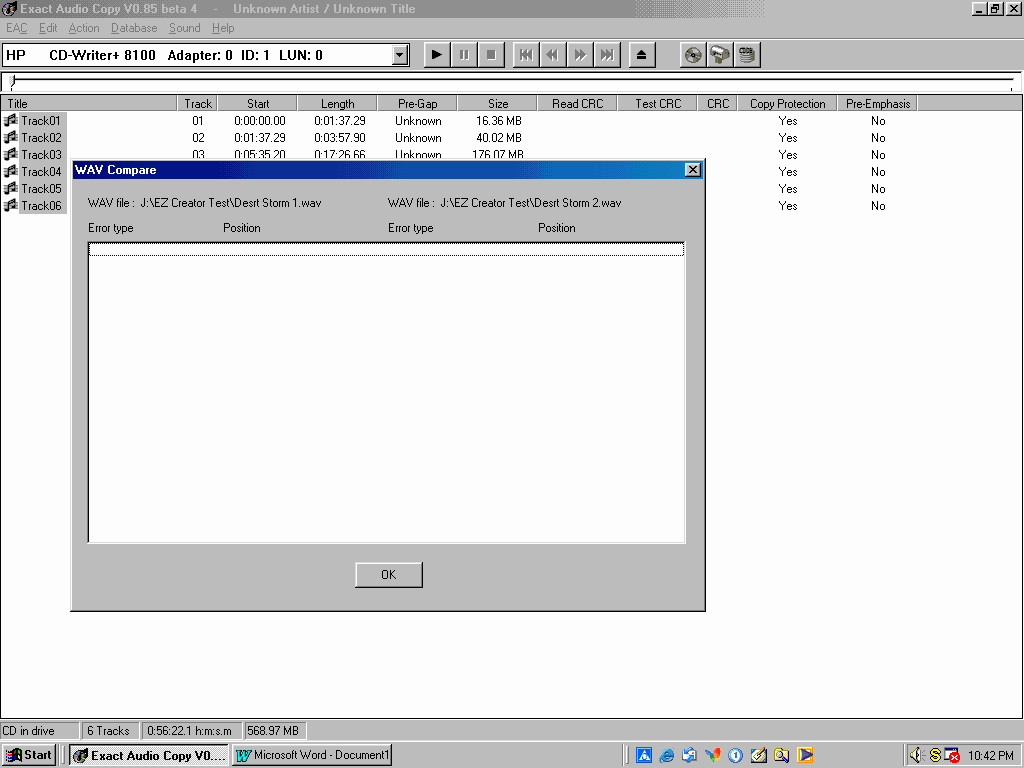Close the WAV Compare dialog
The image size is (1024, 768).
tap(692, 170)
